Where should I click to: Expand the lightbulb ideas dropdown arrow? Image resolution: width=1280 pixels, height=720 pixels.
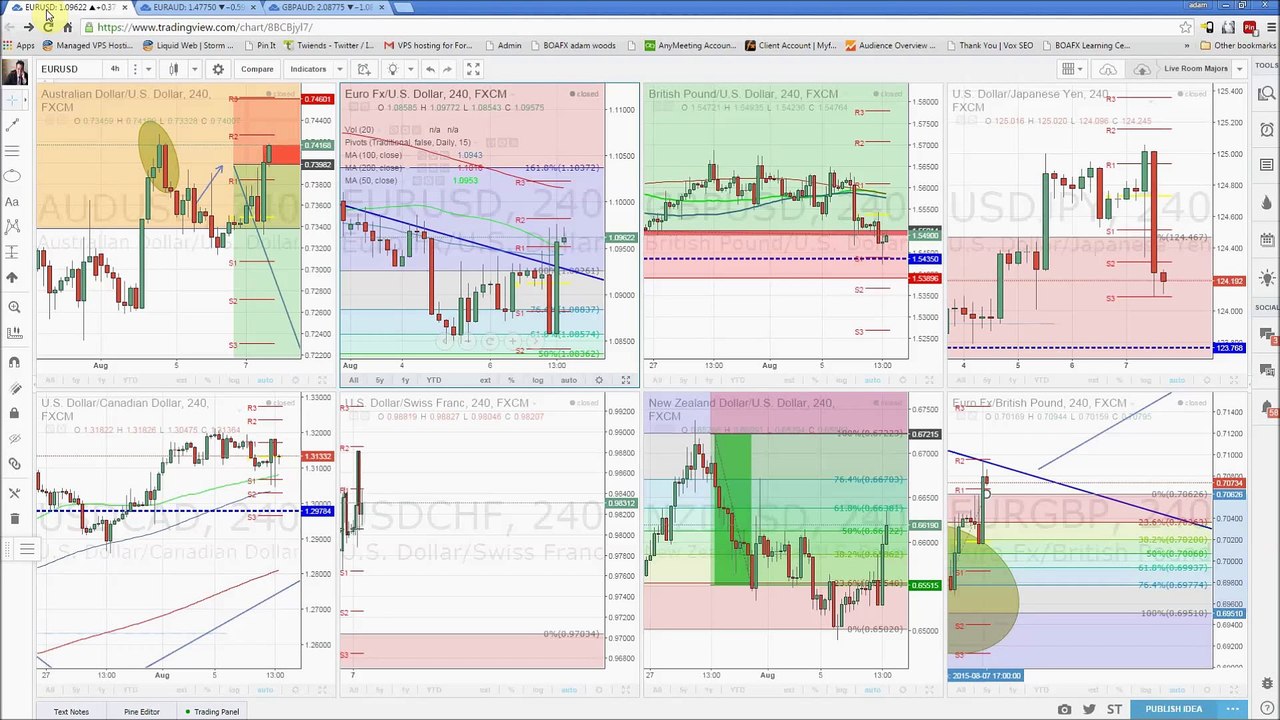point(410,69)
